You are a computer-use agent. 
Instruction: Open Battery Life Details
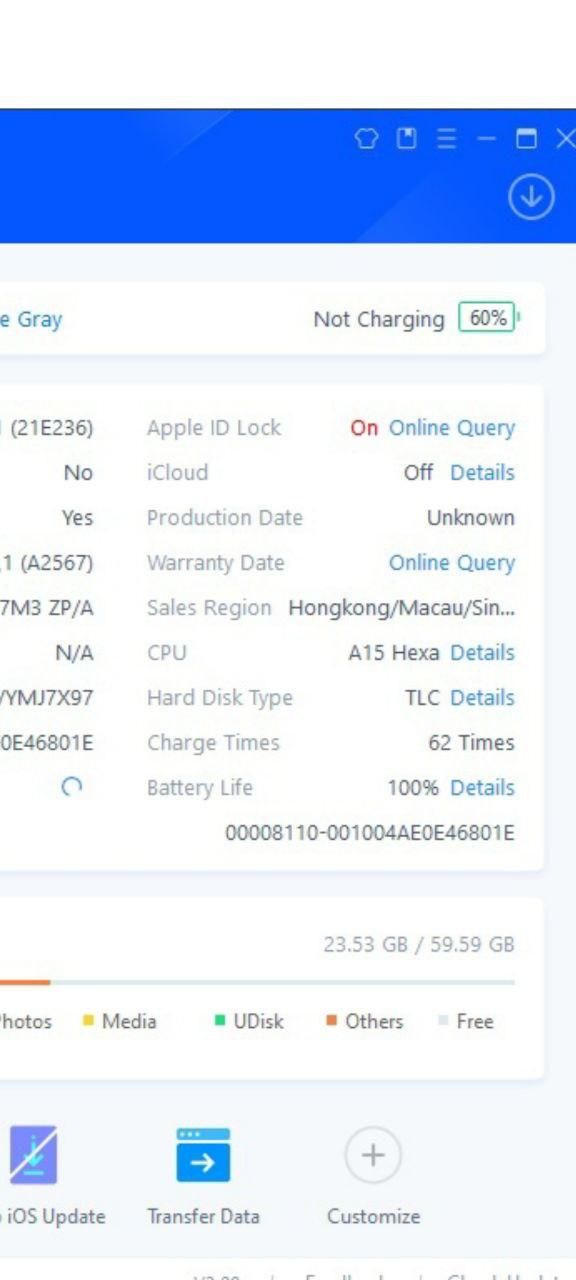tap(482, 788)
